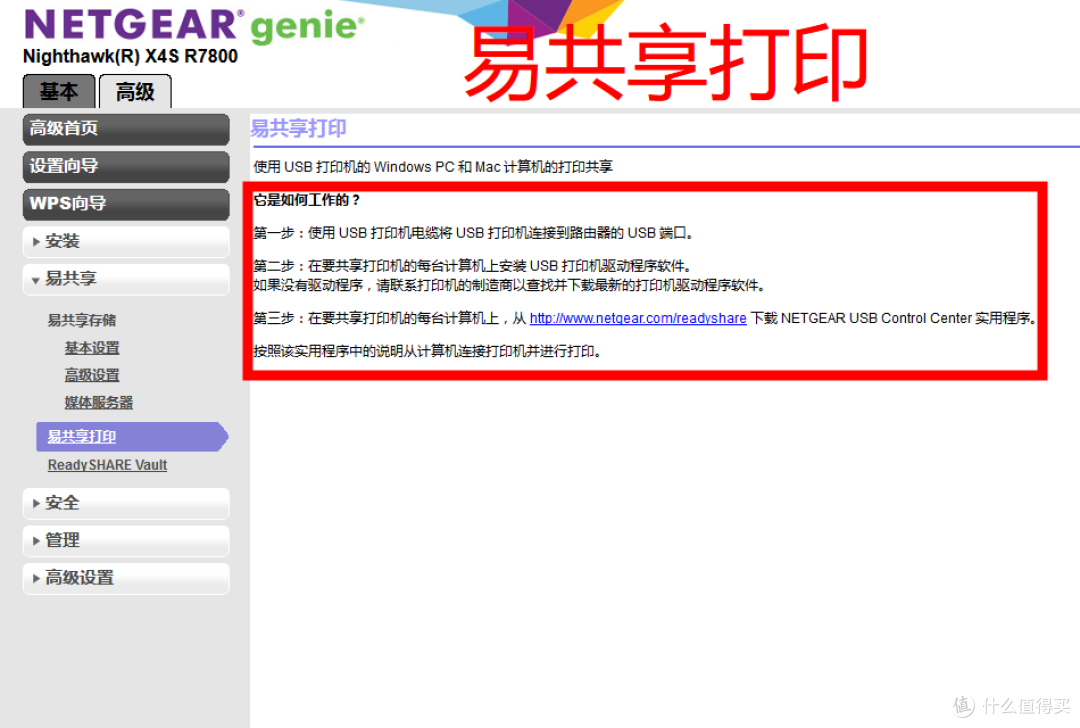Select the 易共享打印 menu item

point(131,437)
